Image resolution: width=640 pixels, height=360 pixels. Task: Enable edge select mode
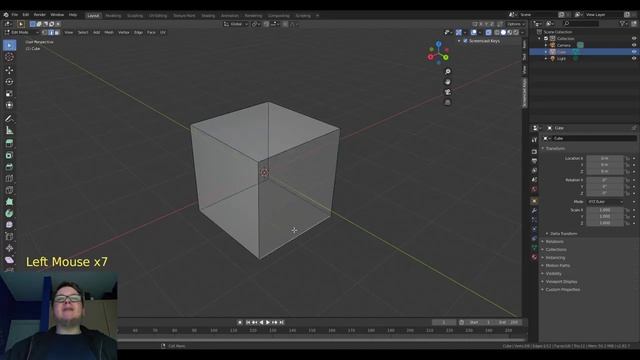[51, 32]
